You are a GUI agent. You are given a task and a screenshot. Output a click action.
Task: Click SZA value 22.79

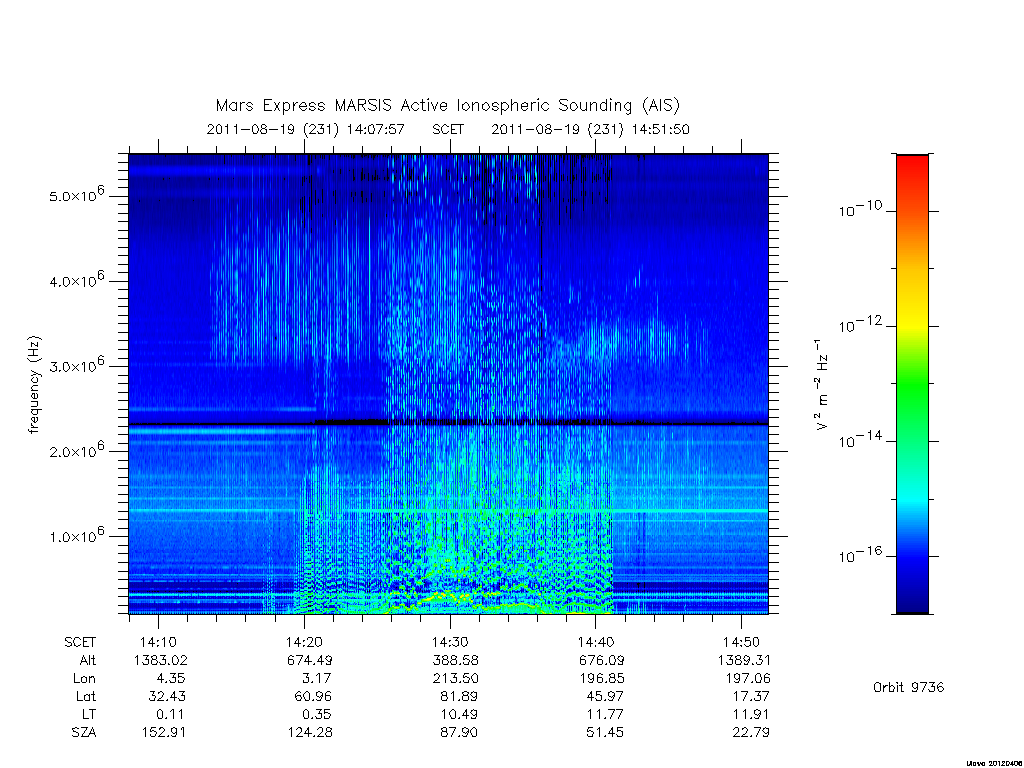click(x=751, y=733)
